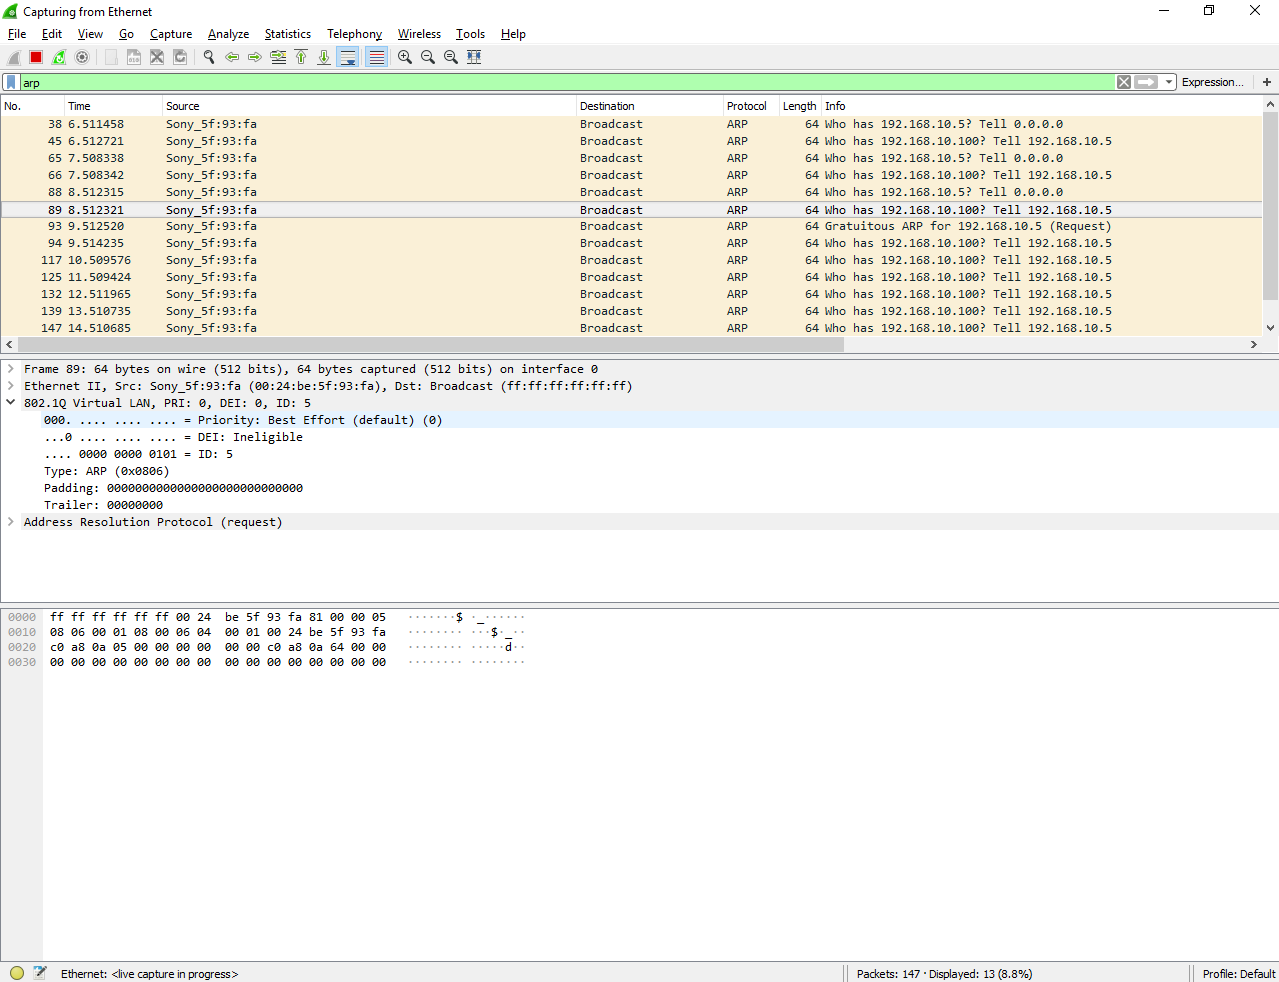Viewport: 1279px width, 982px height.
Task: Go to specified packet icon
Action: [278, 57]
